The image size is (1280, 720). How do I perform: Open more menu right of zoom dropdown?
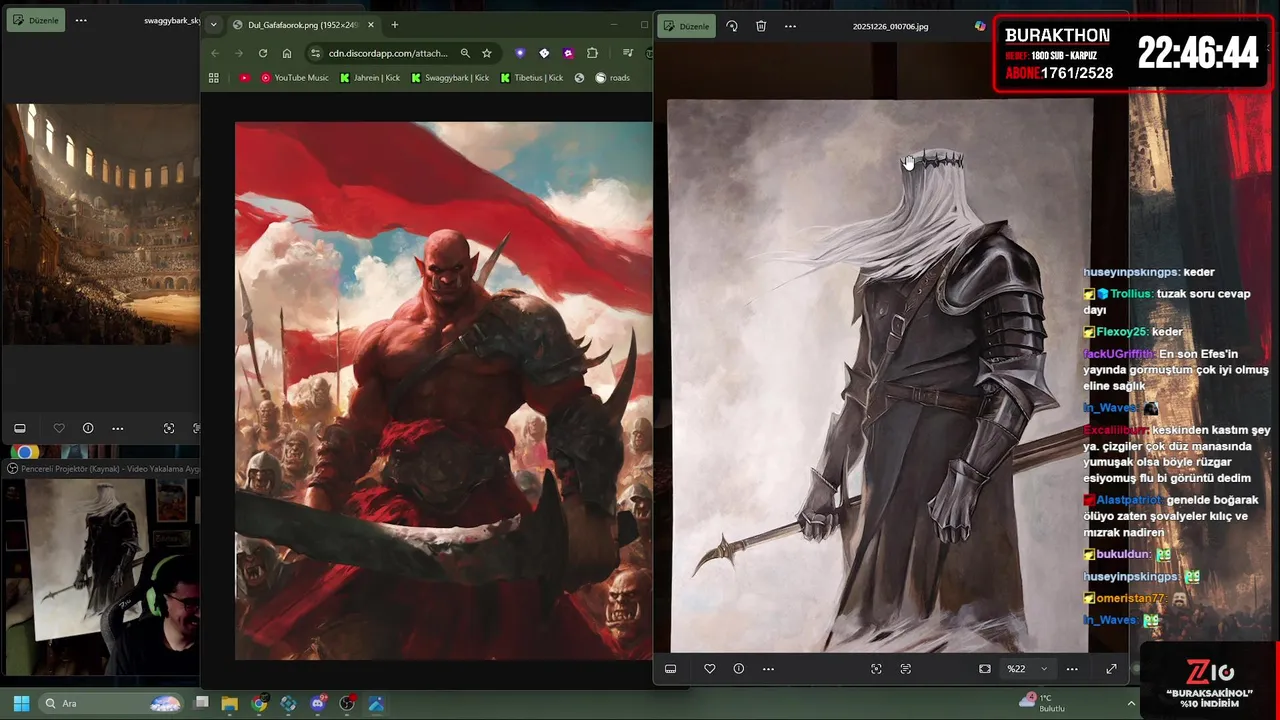pos(1072,669)
